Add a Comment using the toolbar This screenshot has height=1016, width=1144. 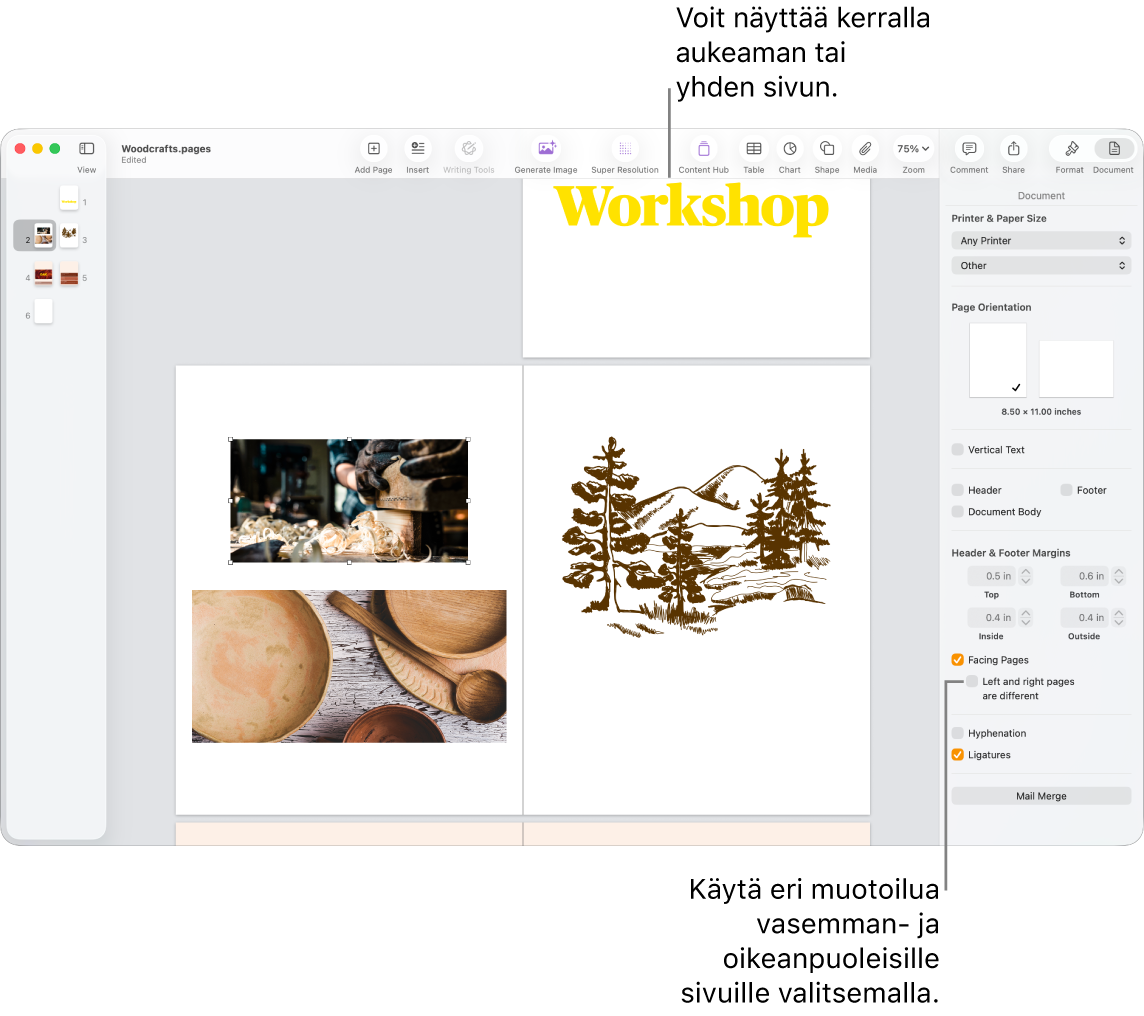(x=969, y=149)
